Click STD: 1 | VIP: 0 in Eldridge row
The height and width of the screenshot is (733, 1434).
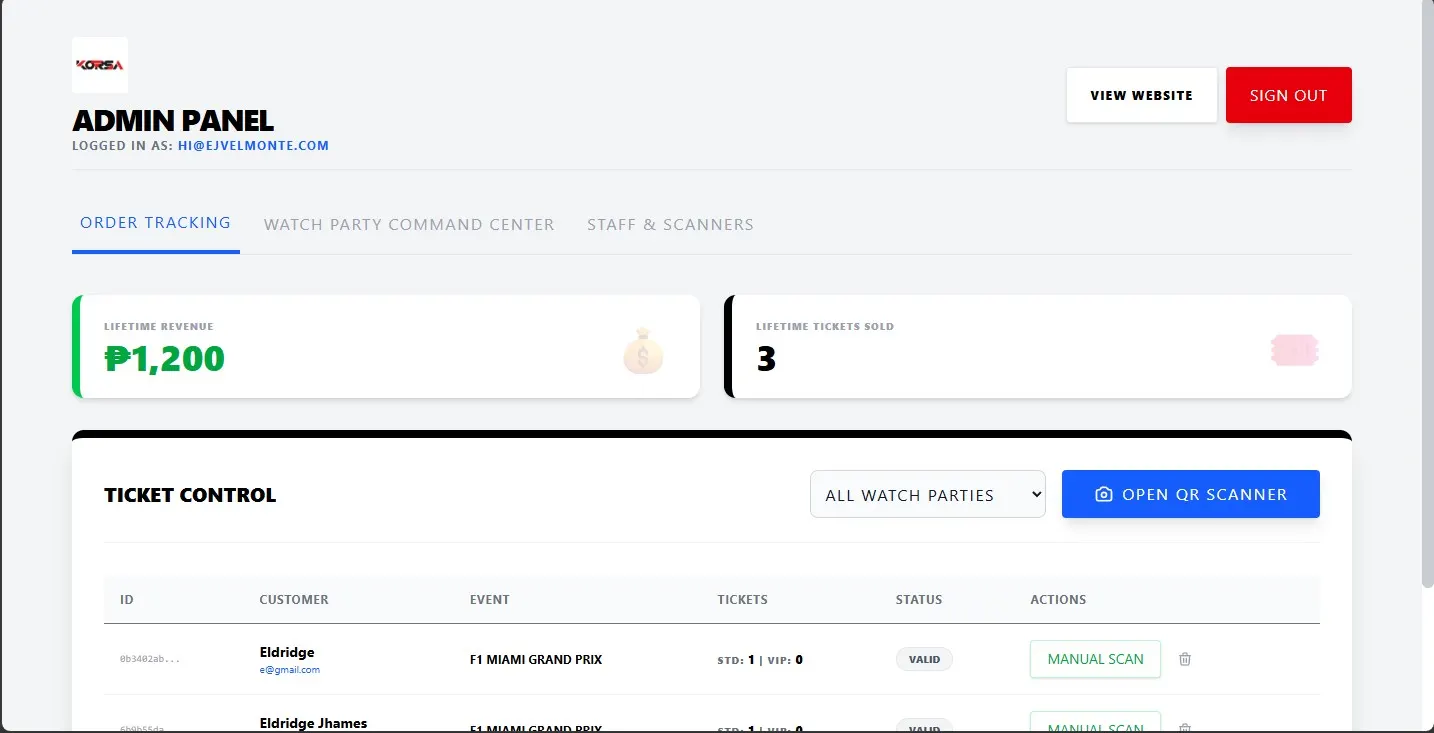pyautogui.click(x=760, y=660)
